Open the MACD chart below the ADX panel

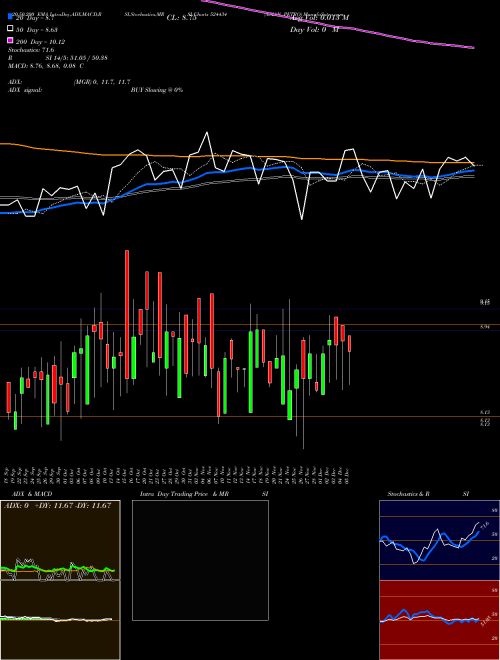point(60,620)
